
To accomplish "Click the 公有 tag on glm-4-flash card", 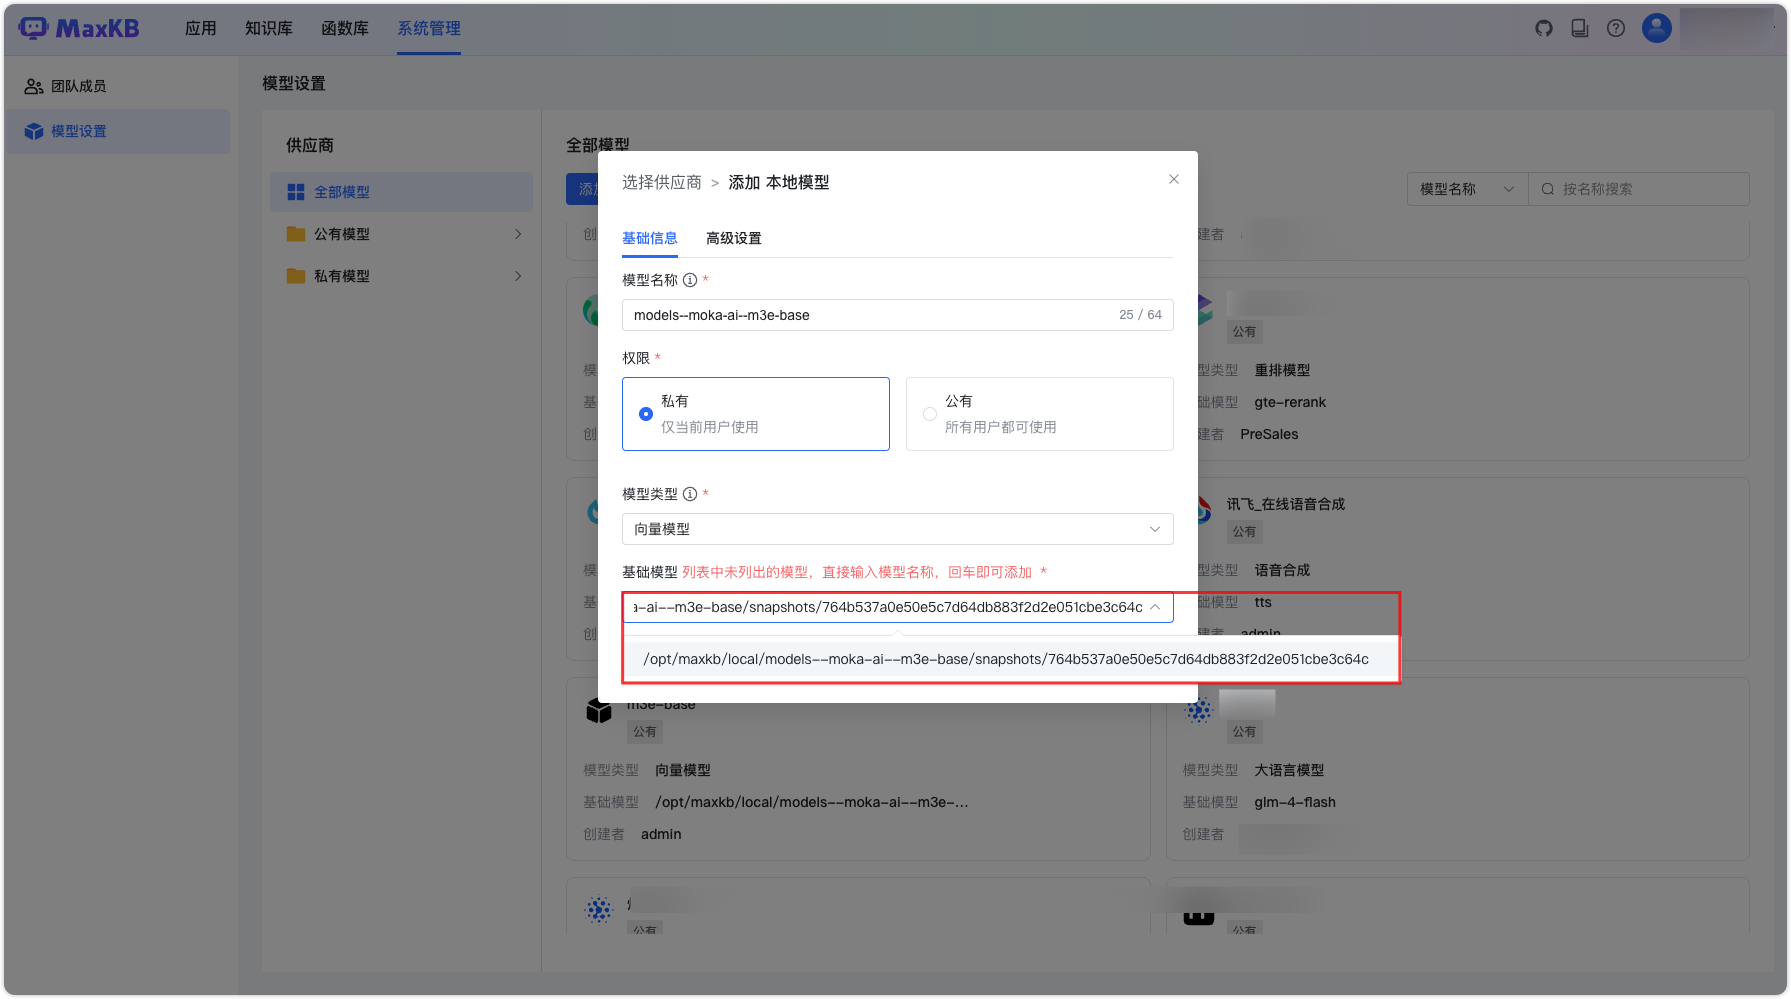I will pos(1245,732).
